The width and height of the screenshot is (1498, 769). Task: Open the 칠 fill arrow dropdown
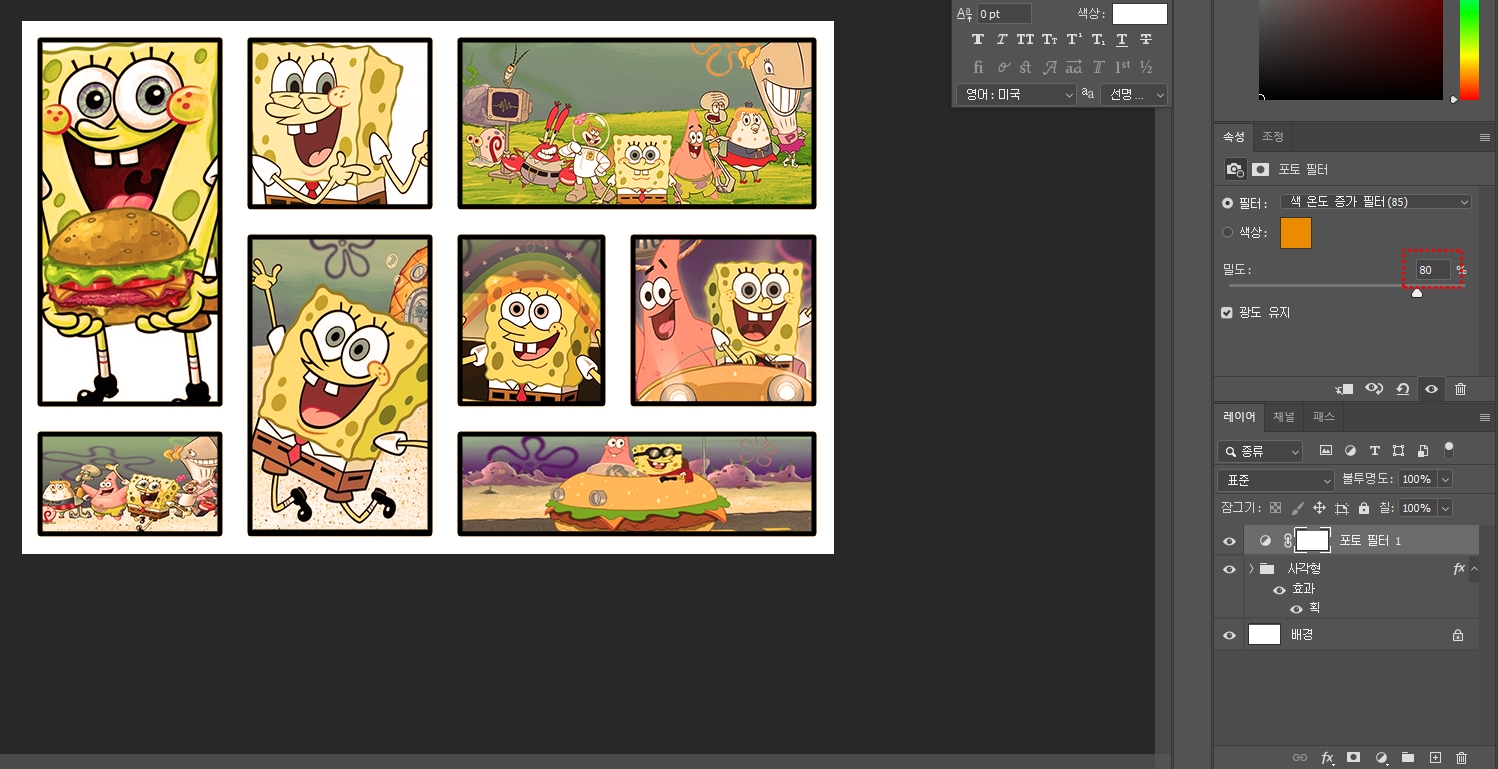point(1444,508)
